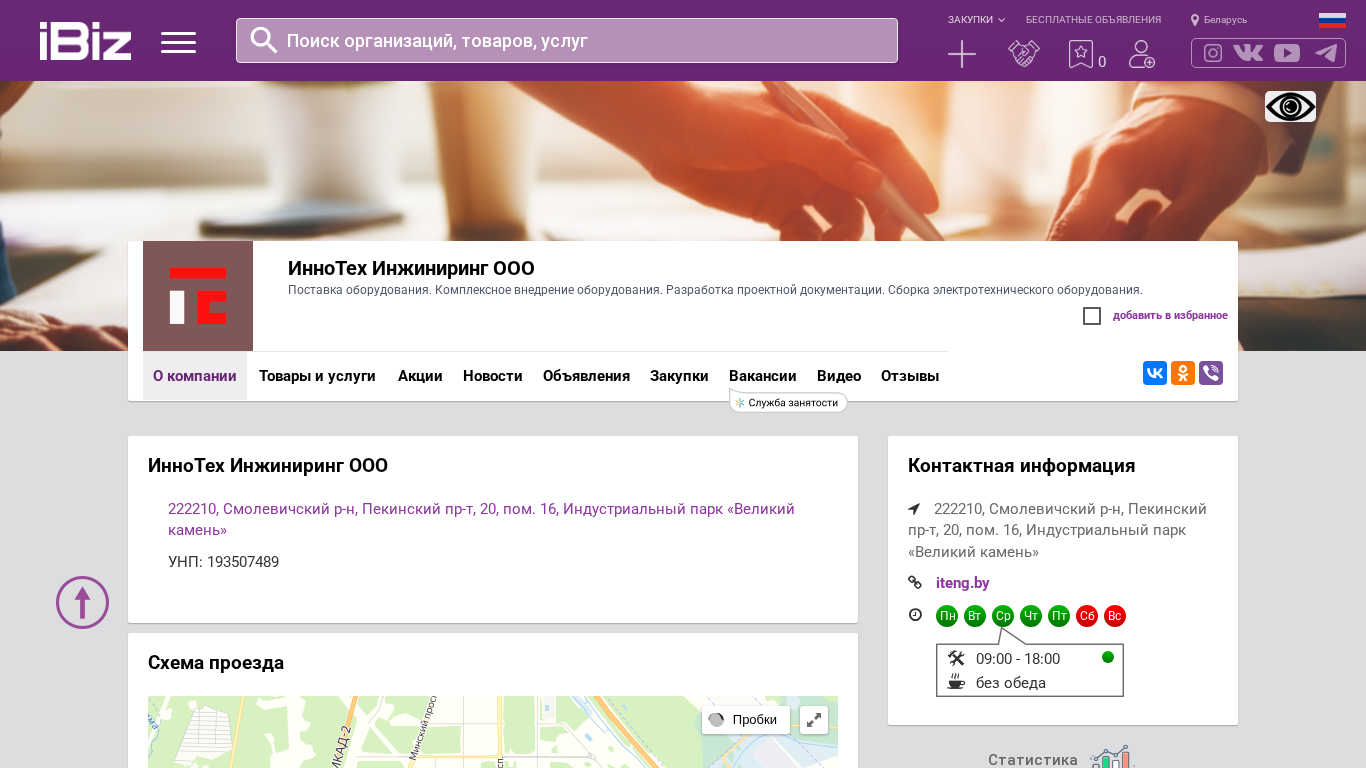1366x768 pixels.
Task: Open the YouTube channel icon
Action: pos(1287,53)
